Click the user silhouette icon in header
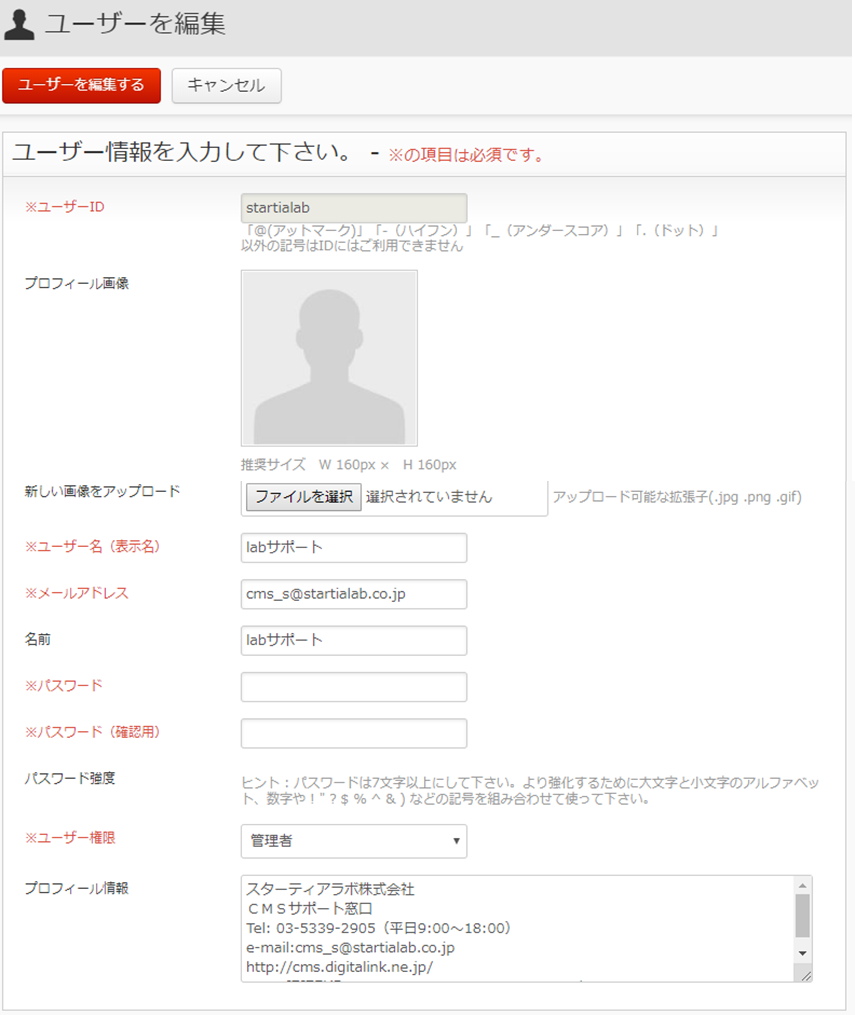The width and height of the screenshot is (855, 1015). pos(19,25)
